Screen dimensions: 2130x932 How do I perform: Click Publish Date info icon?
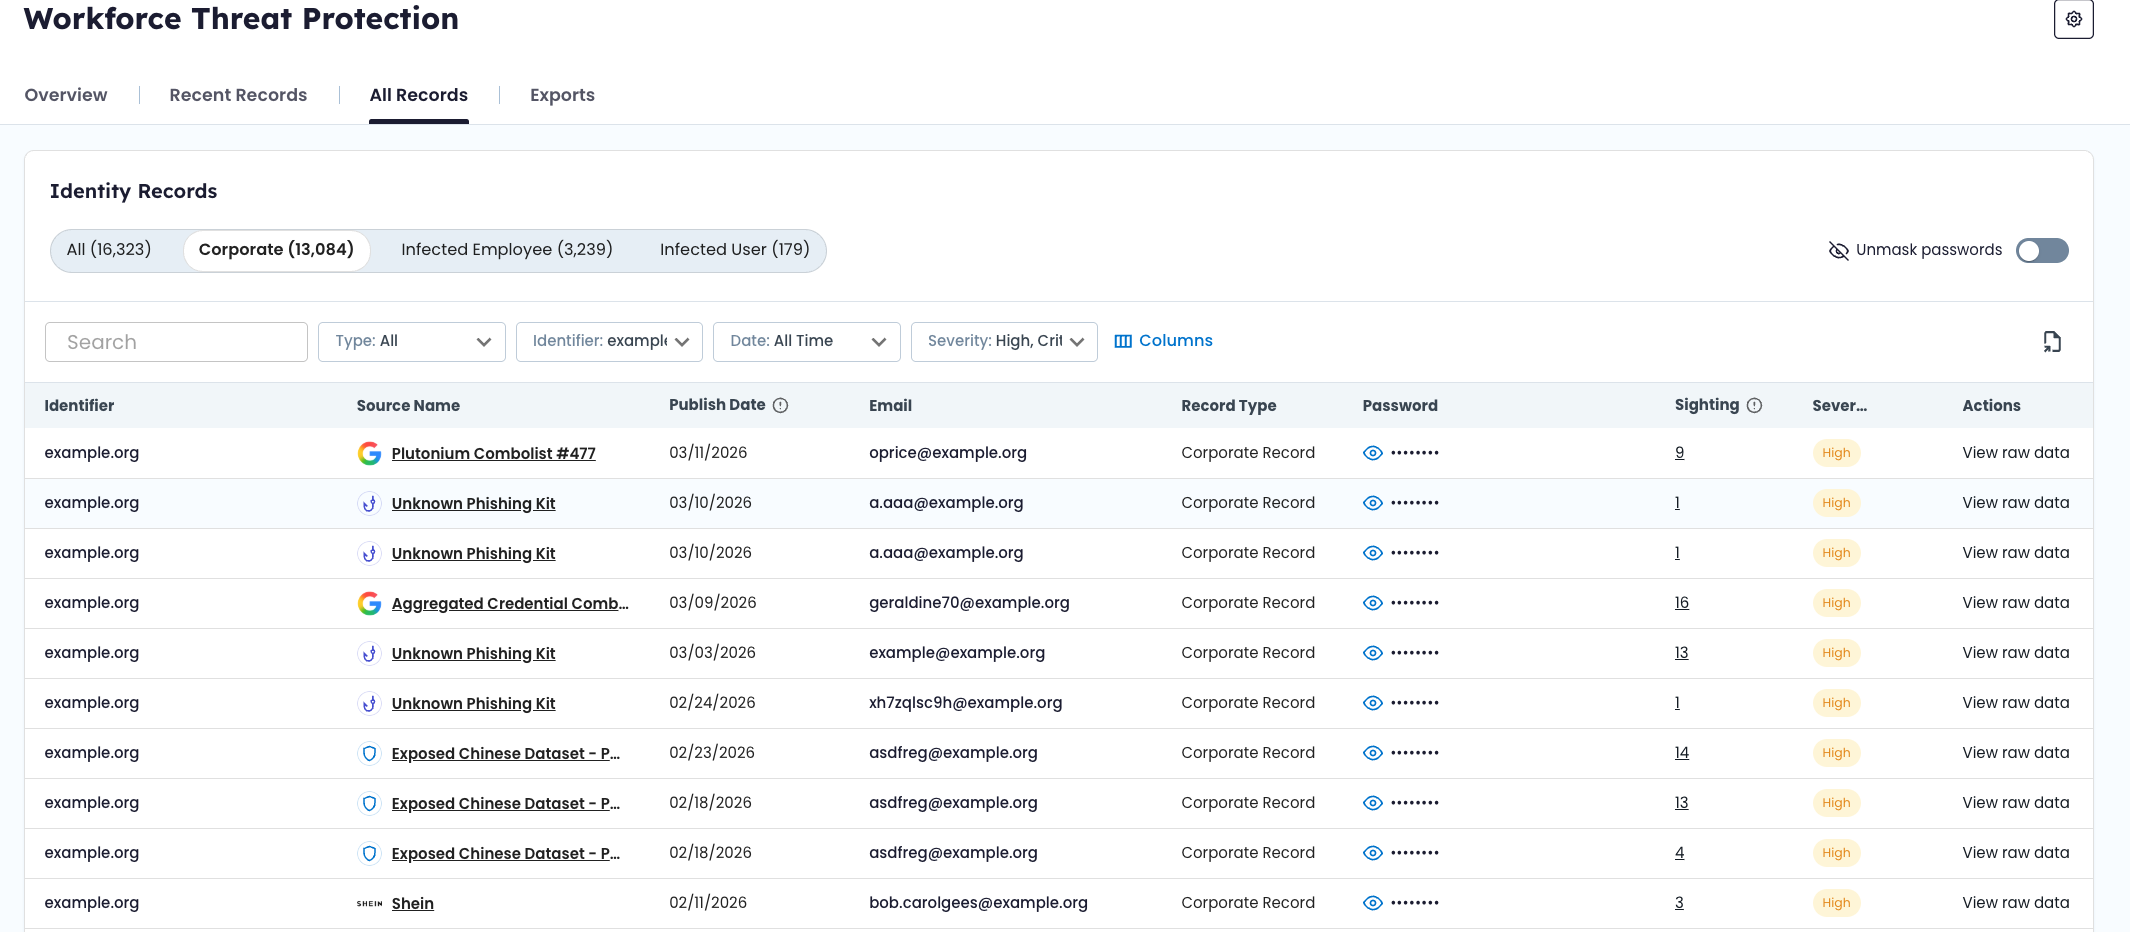coord(781,405)
